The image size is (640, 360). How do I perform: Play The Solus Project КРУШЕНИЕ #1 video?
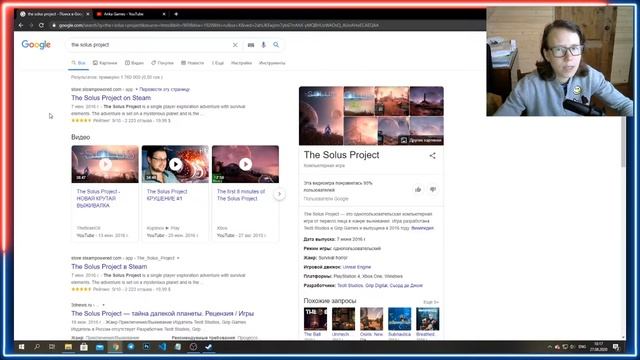tap(176, 164)
